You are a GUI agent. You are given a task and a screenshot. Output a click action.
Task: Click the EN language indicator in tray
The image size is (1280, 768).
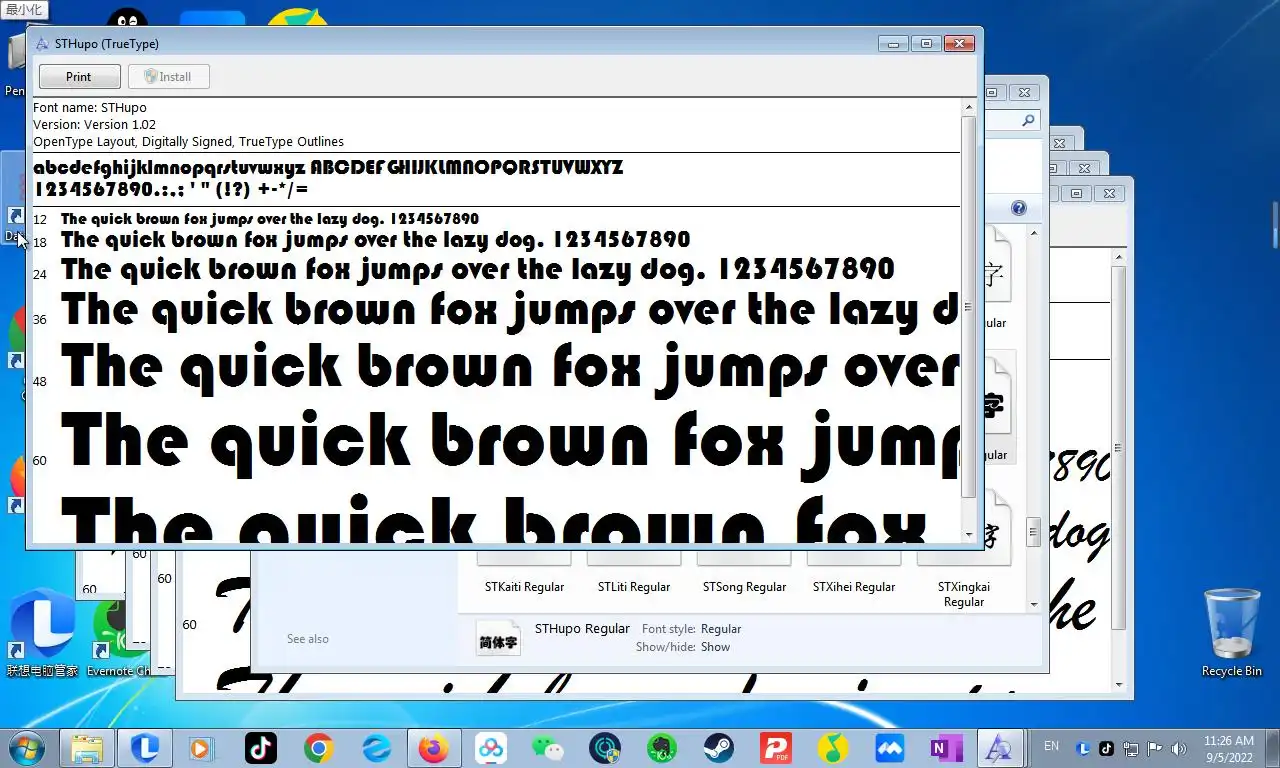click(x=1051, y=746)
